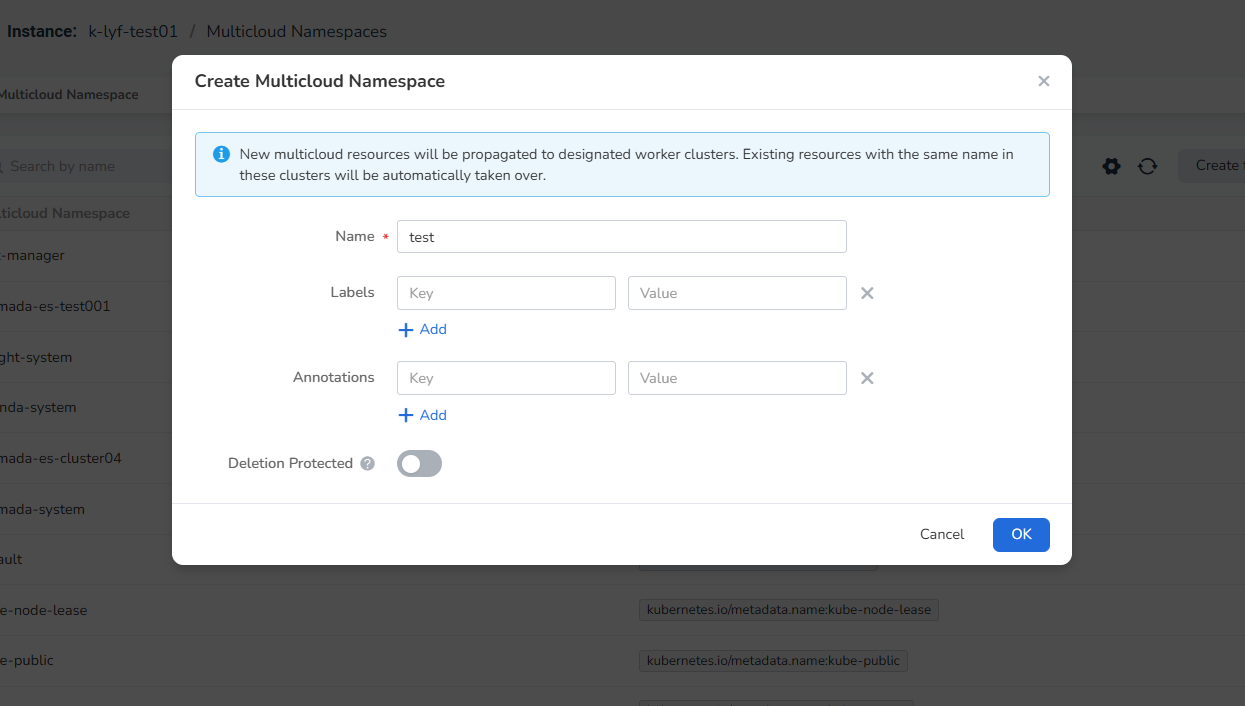Click the info icon in the notice banner

tap(221, 155)
